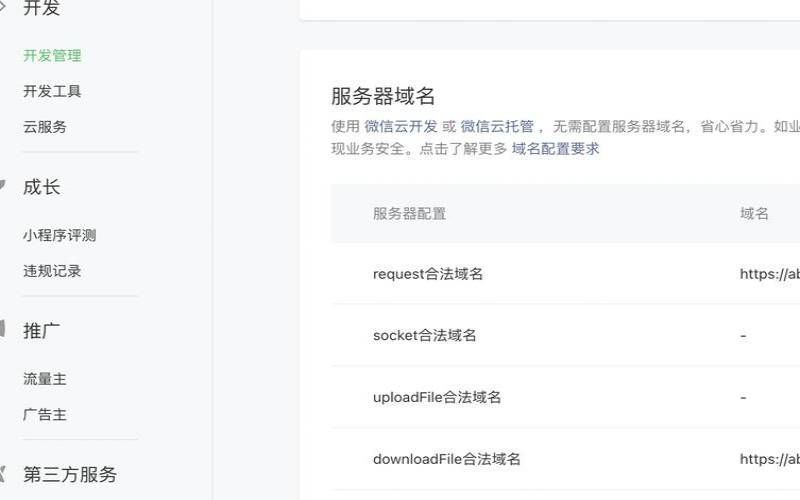Select 云服务 in the sidebar
The height and width of the screenshot is (500, 800).
pyautogui.click(x=45, y=127)
